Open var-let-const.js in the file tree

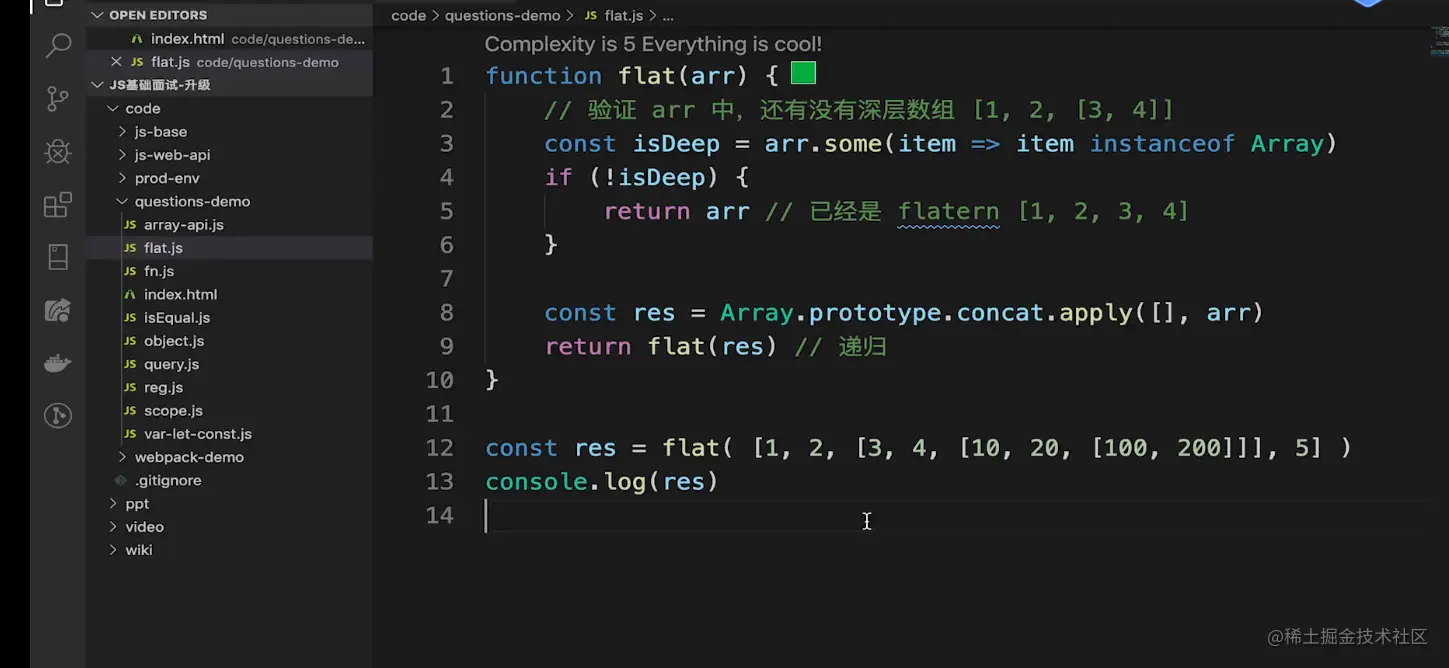click(230, 434)
